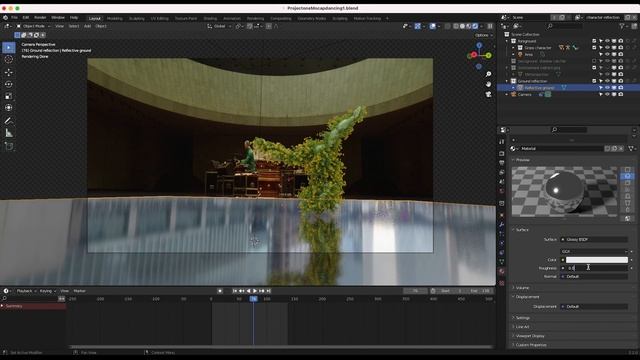Click the Marker menu in timeline
640x360 pixels.
pyautogui.click(x=80, y=291)
